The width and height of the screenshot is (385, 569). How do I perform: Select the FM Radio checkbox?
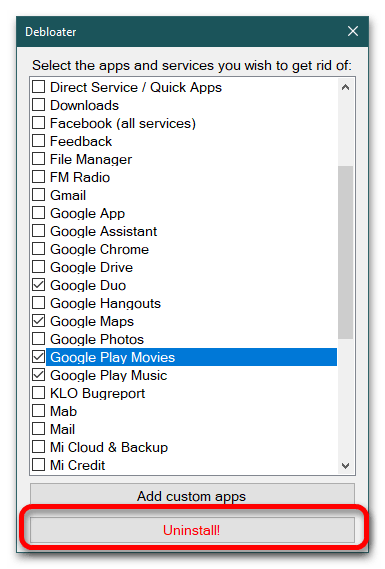[38, 177]
